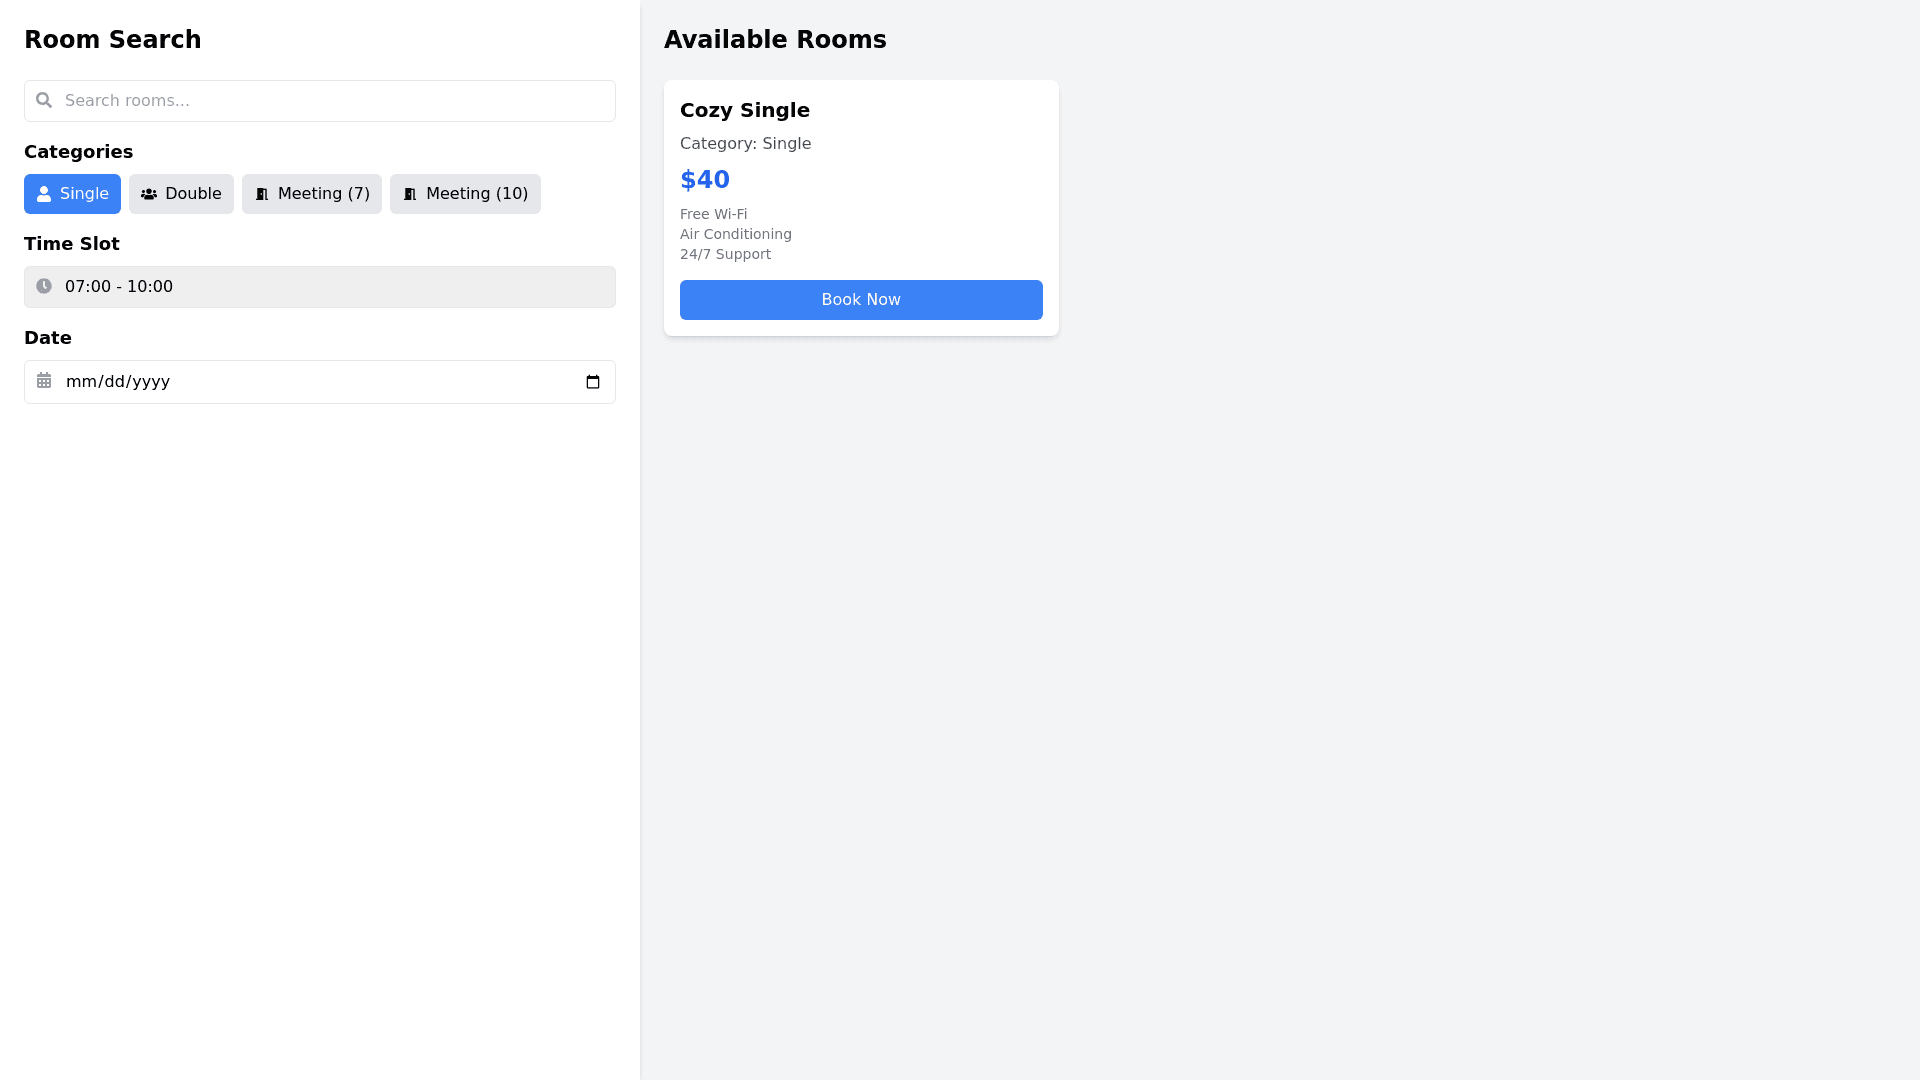Click the grey calendar icon beside the date
The image size is (1920, 1080).
[x=44, y=381]
